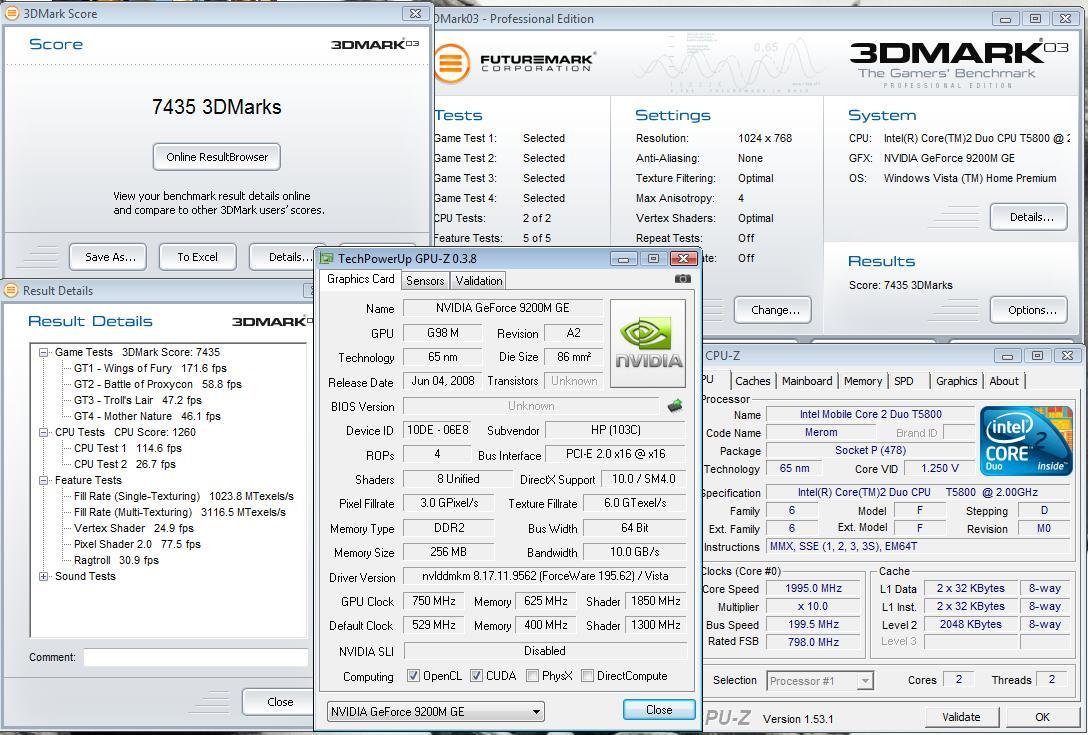Click the GPU-Z Memory Size 256 MB field
The image size is (1088, 735).
coord(448,552)
